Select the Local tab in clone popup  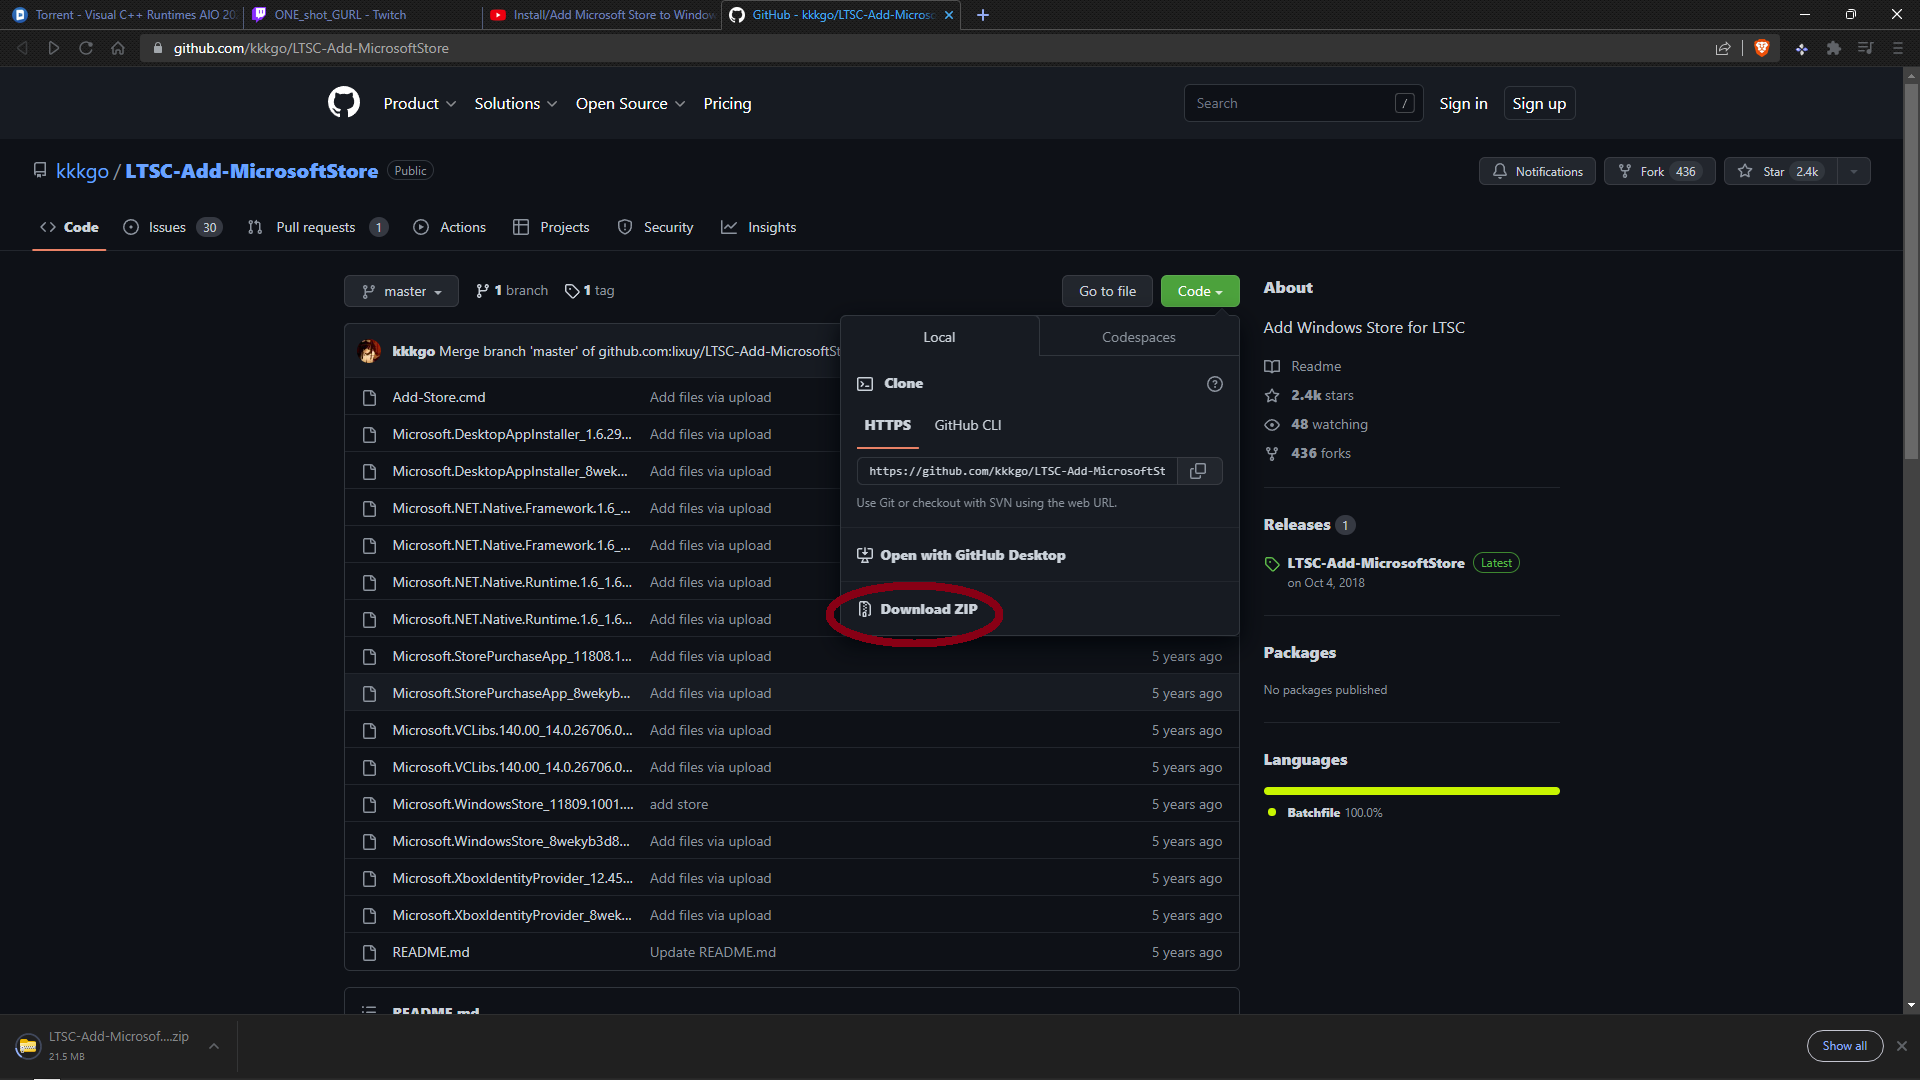pyautogui.click(x=939, y=338)
